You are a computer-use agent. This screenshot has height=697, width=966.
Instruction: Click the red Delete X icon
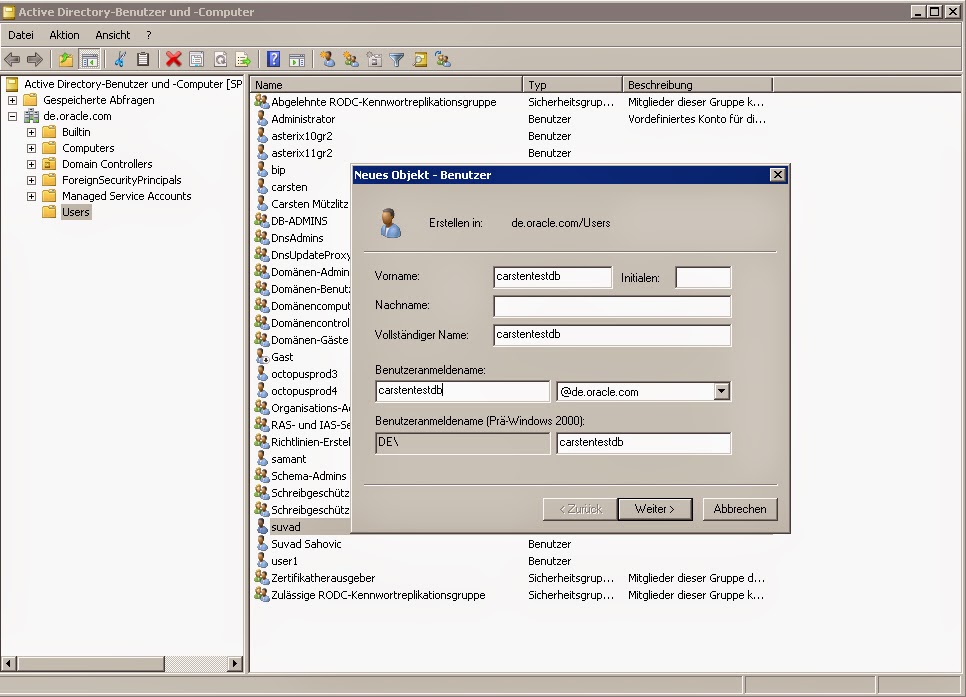pos(174,60)
